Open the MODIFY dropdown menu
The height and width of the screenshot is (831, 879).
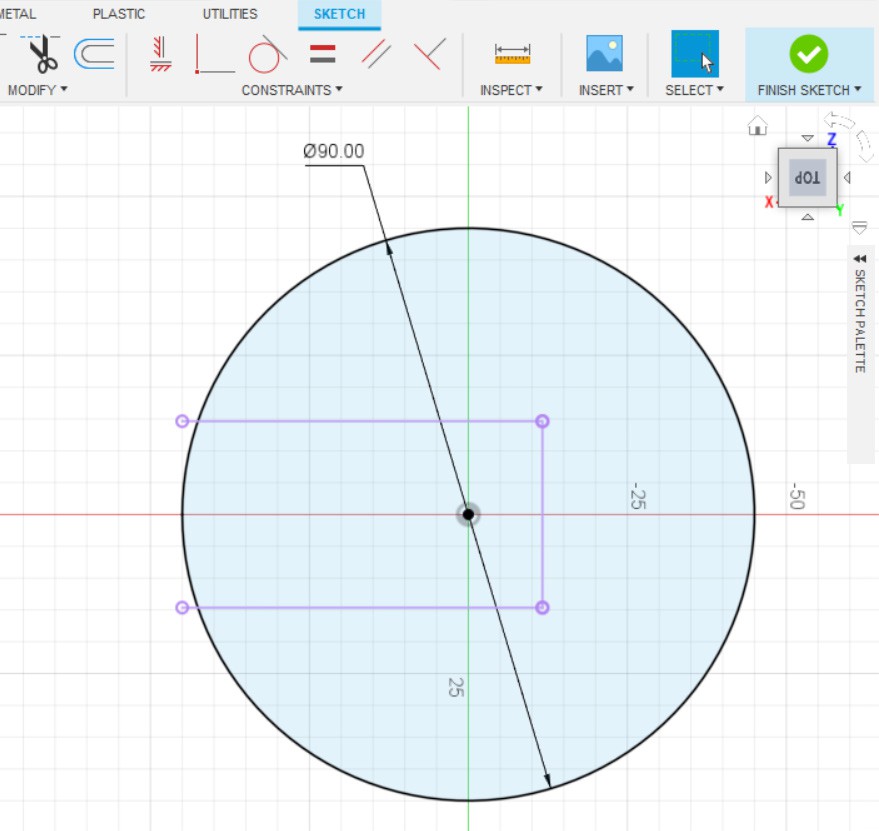pos(38,90)
